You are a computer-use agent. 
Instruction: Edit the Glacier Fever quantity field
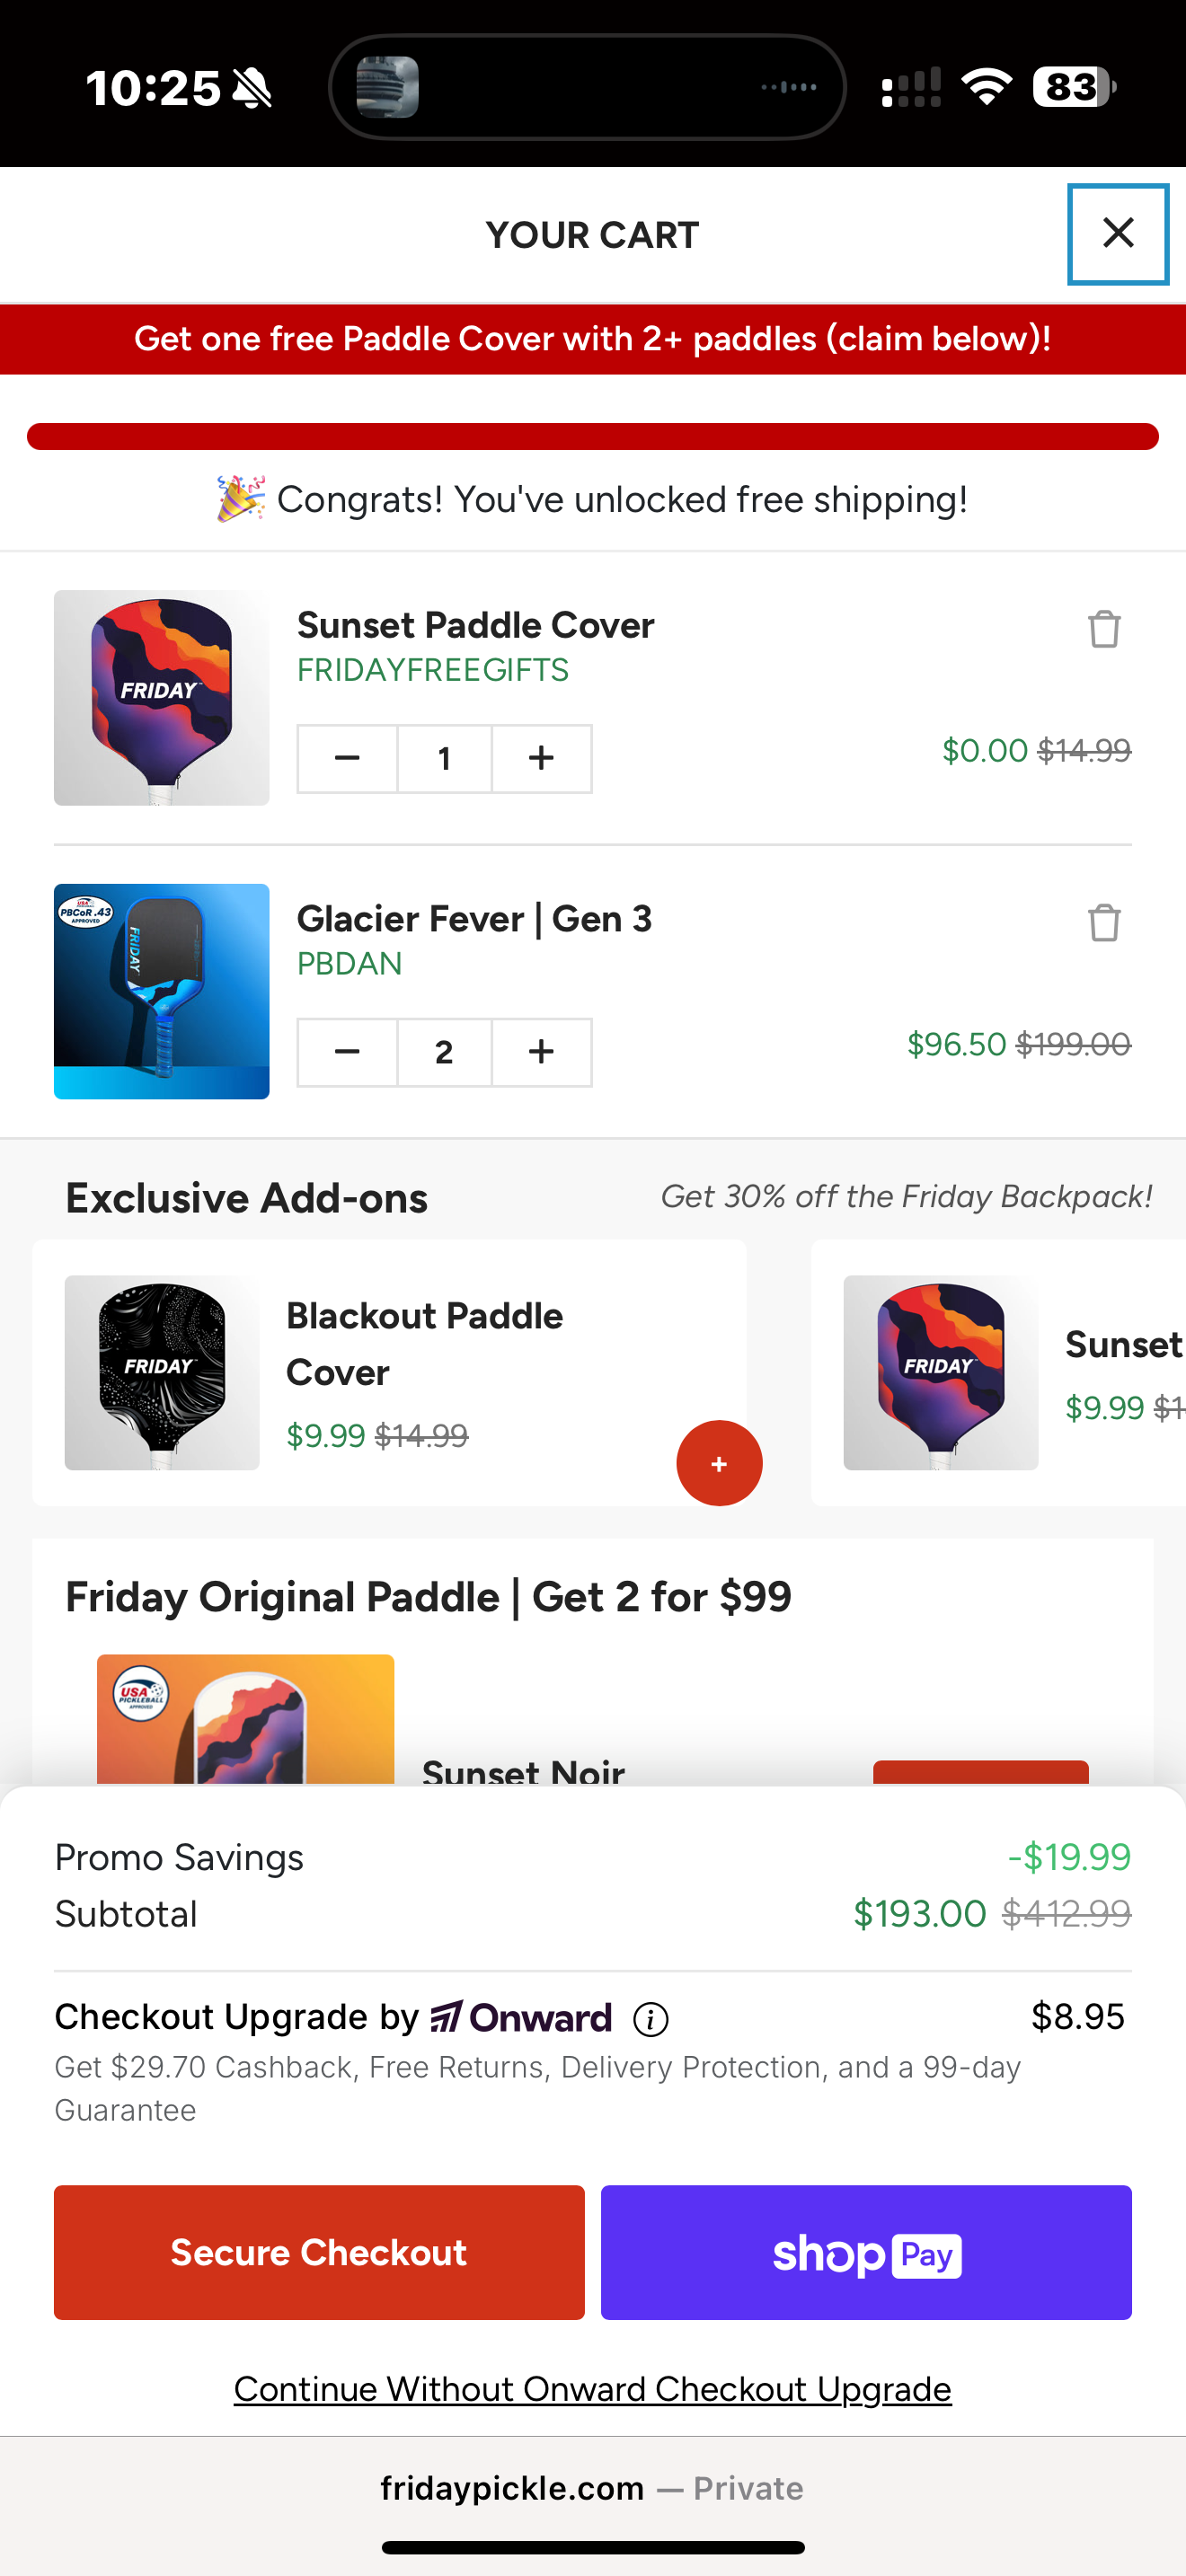(444, 1052)
